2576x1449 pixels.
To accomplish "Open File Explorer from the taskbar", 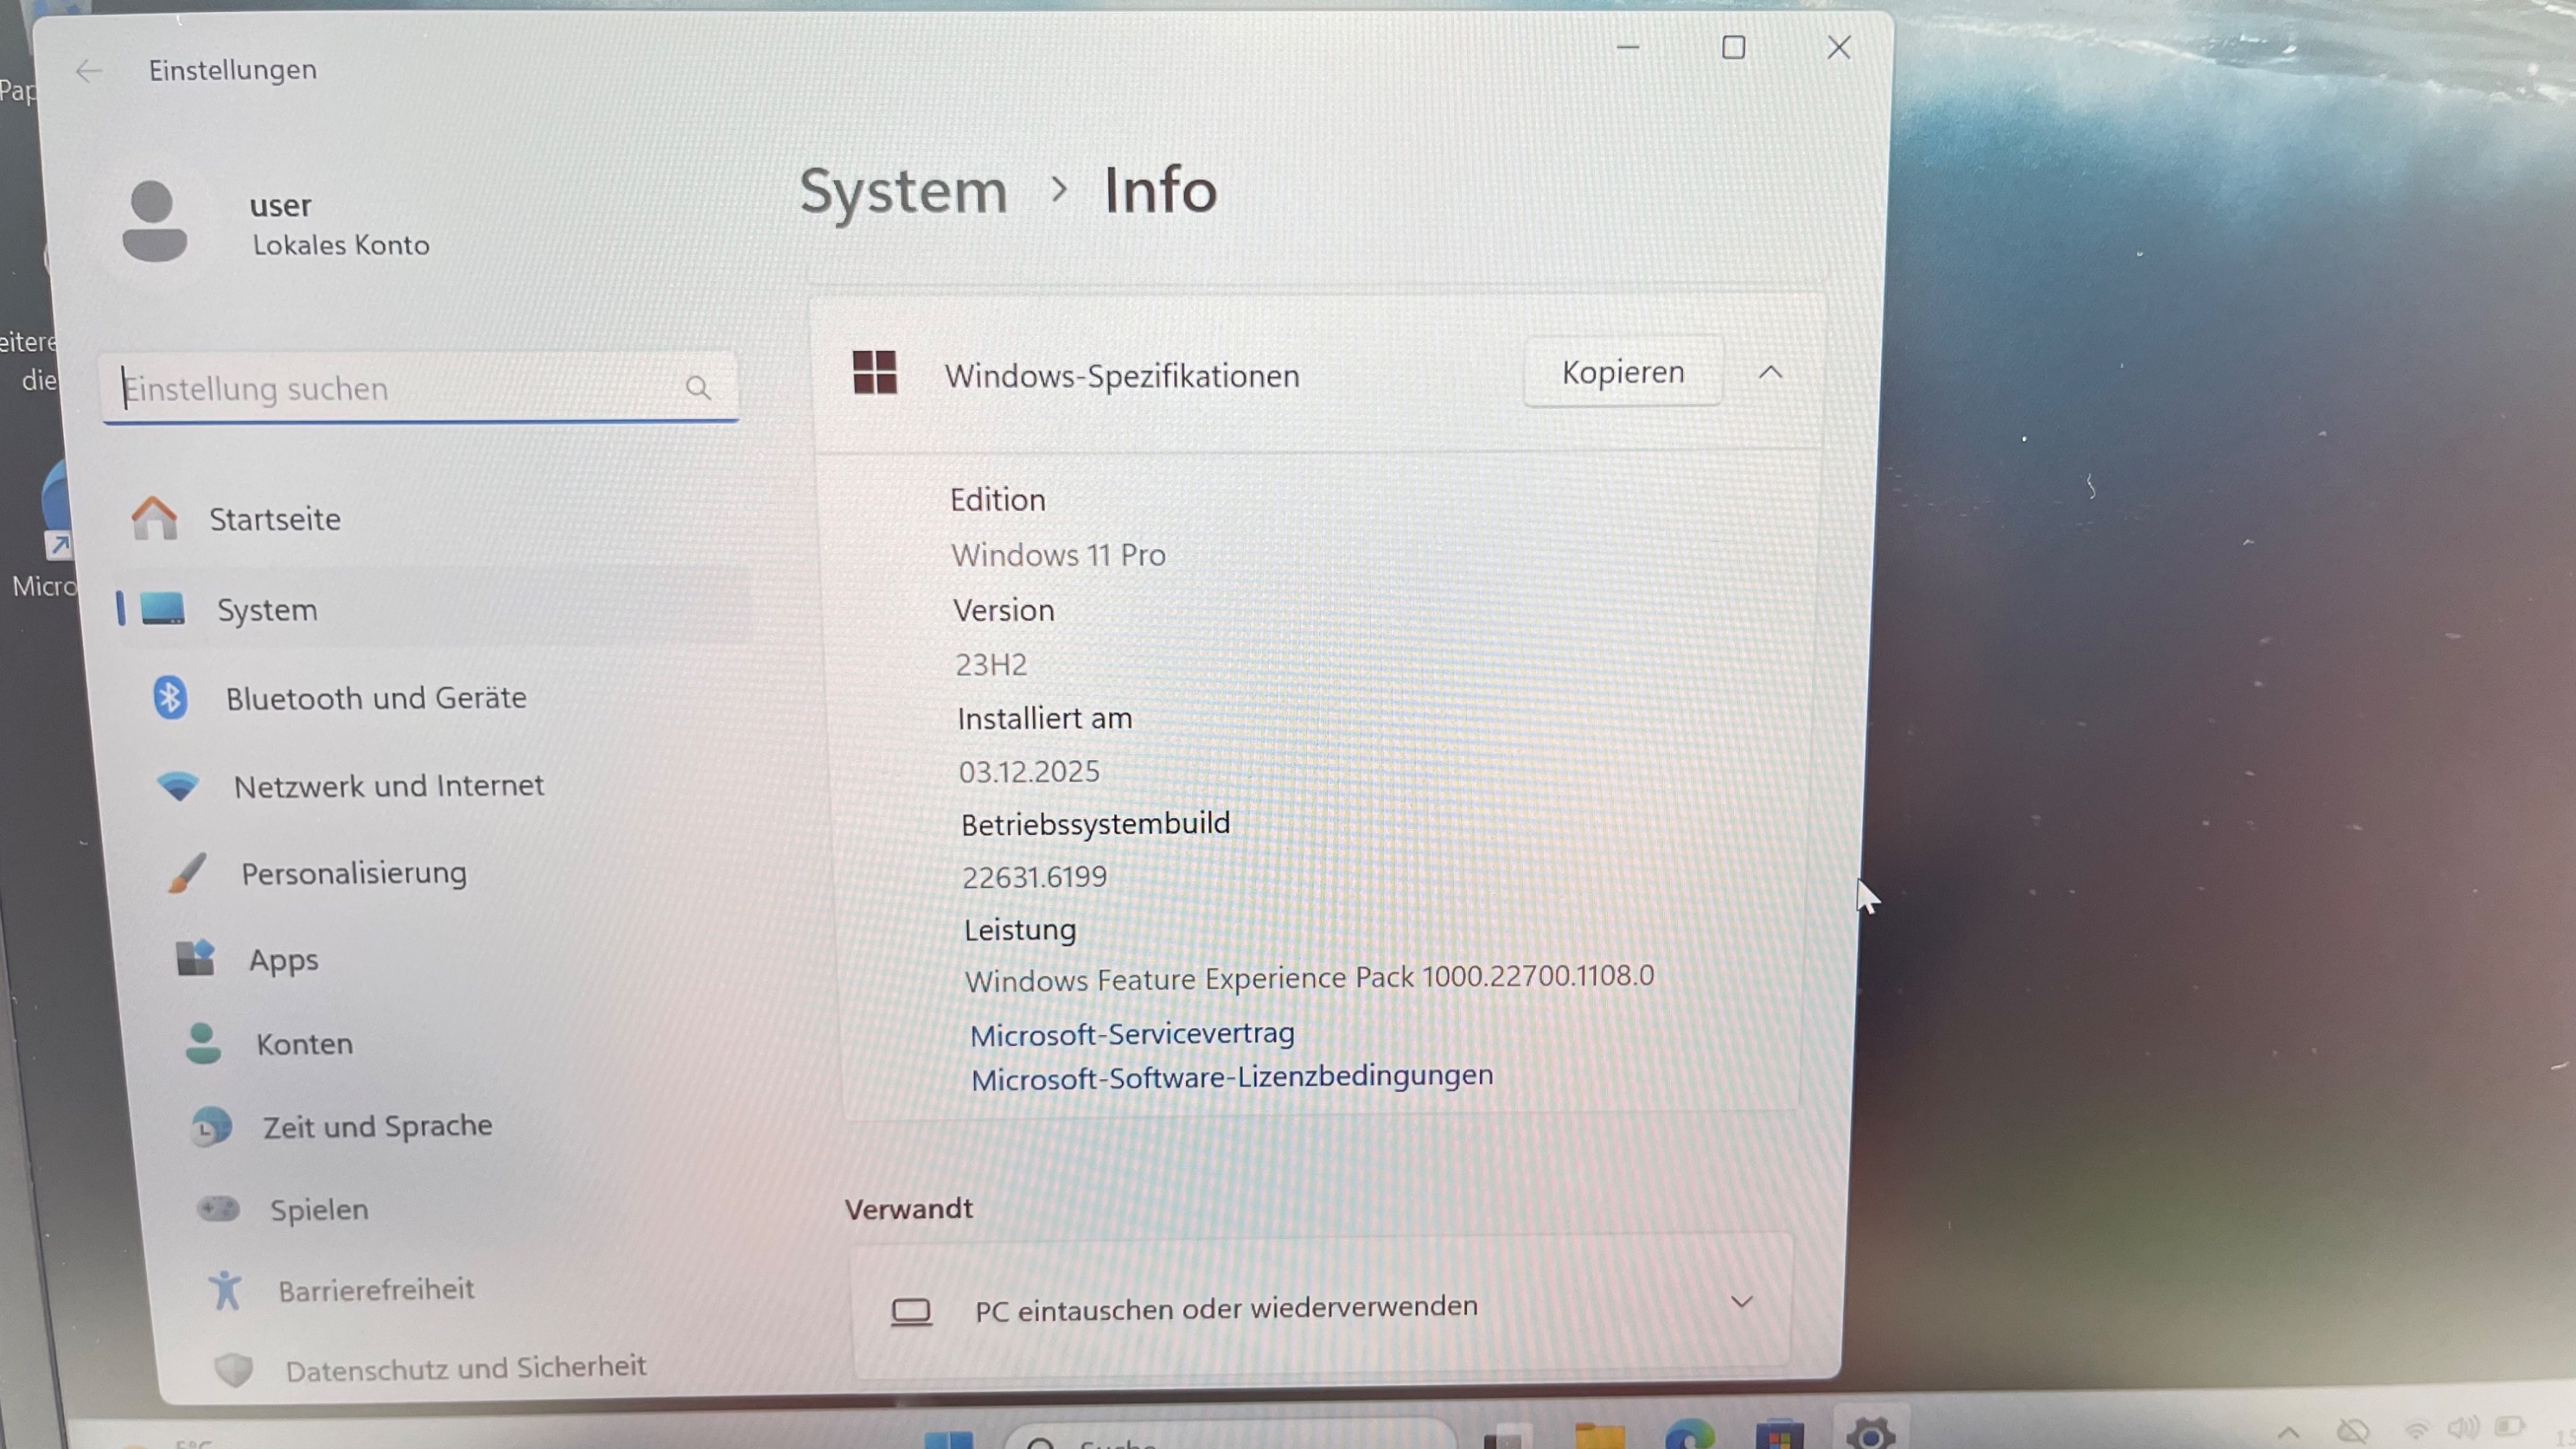I will coord(1599,1436).
